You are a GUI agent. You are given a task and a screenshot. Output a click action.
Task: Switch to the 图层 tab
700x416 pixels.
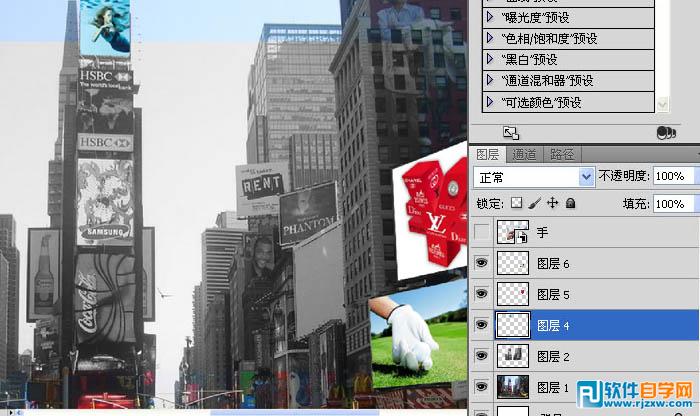point(488,154)
